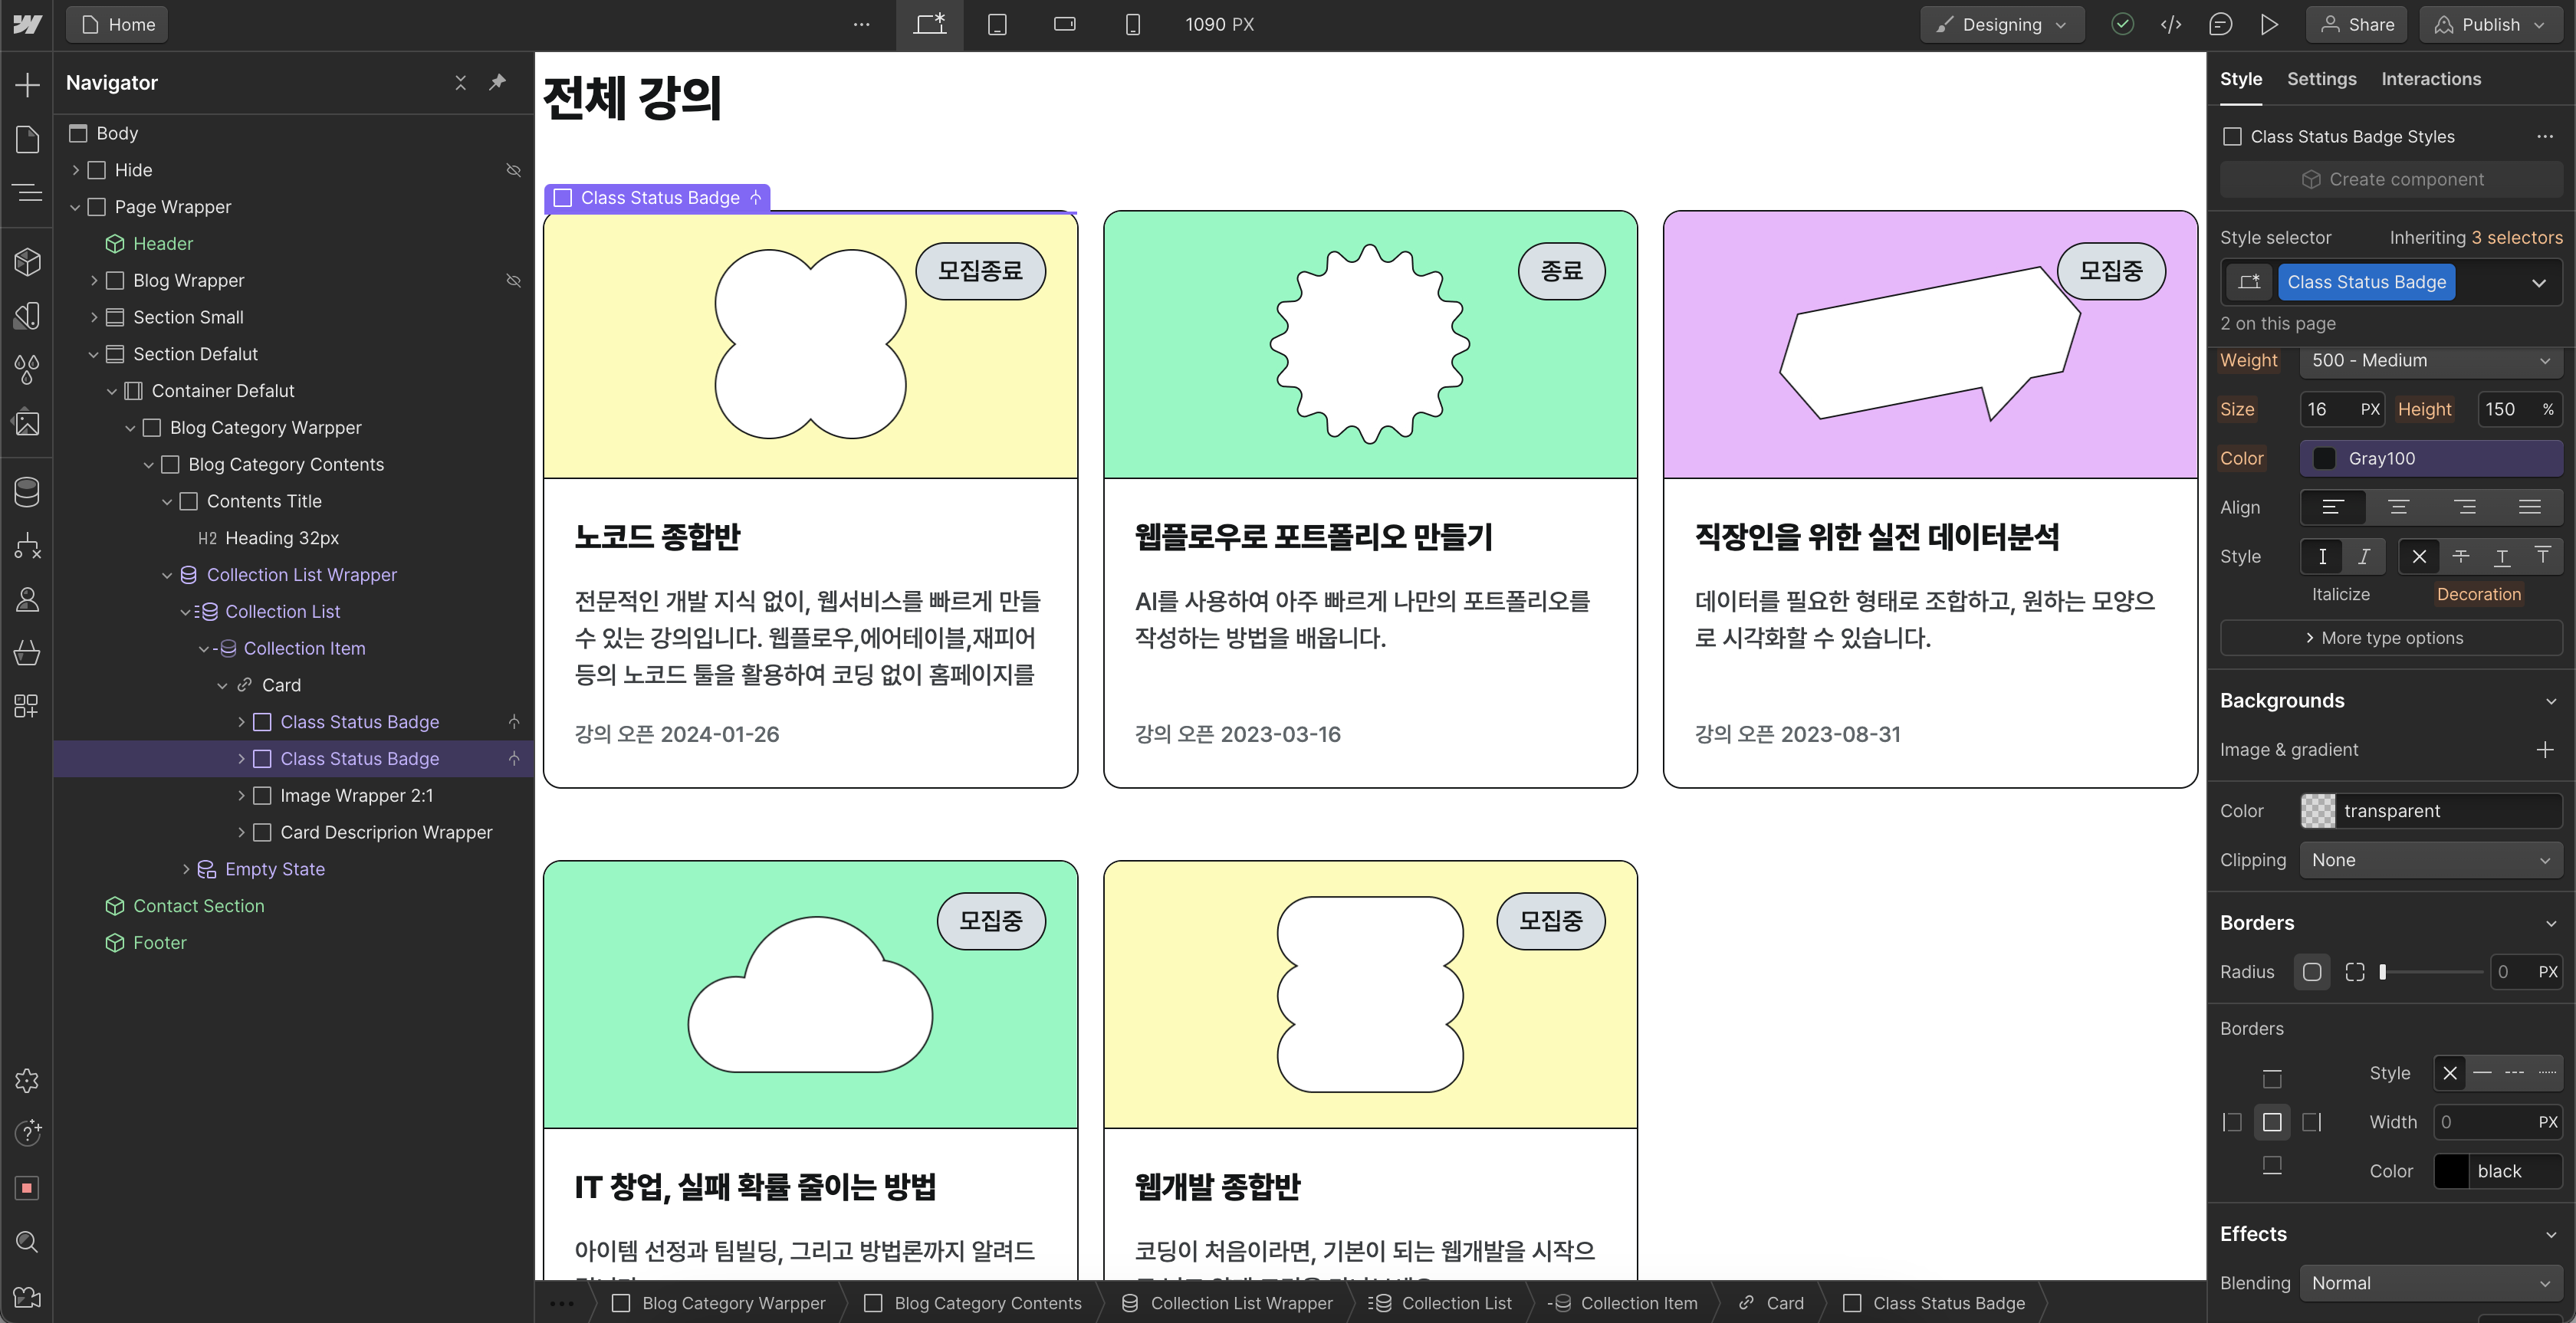Close the Navigator panel

point(460,82)
